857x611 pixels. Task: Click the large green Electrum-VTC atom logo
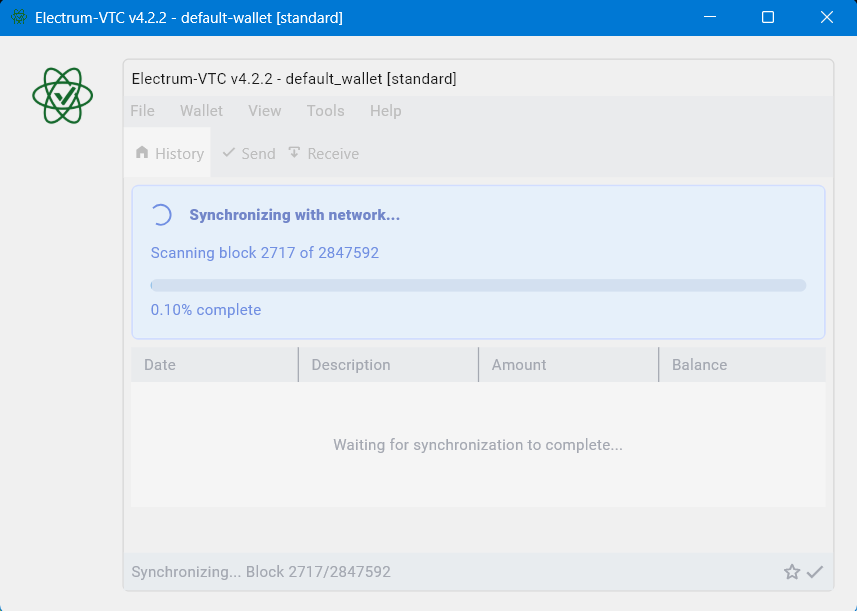pyautogui.click(x=62, y=96)
